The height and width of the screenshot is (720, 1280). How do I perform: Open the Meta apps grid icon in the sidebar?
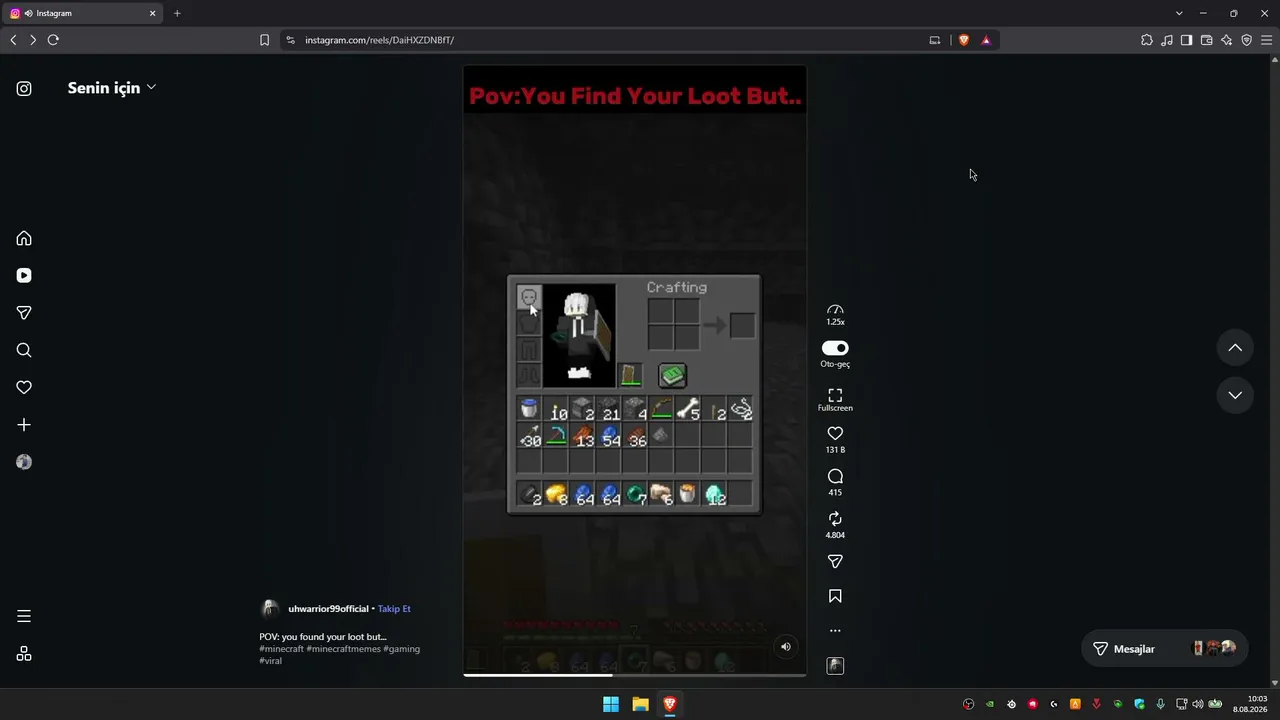(24, 654)
